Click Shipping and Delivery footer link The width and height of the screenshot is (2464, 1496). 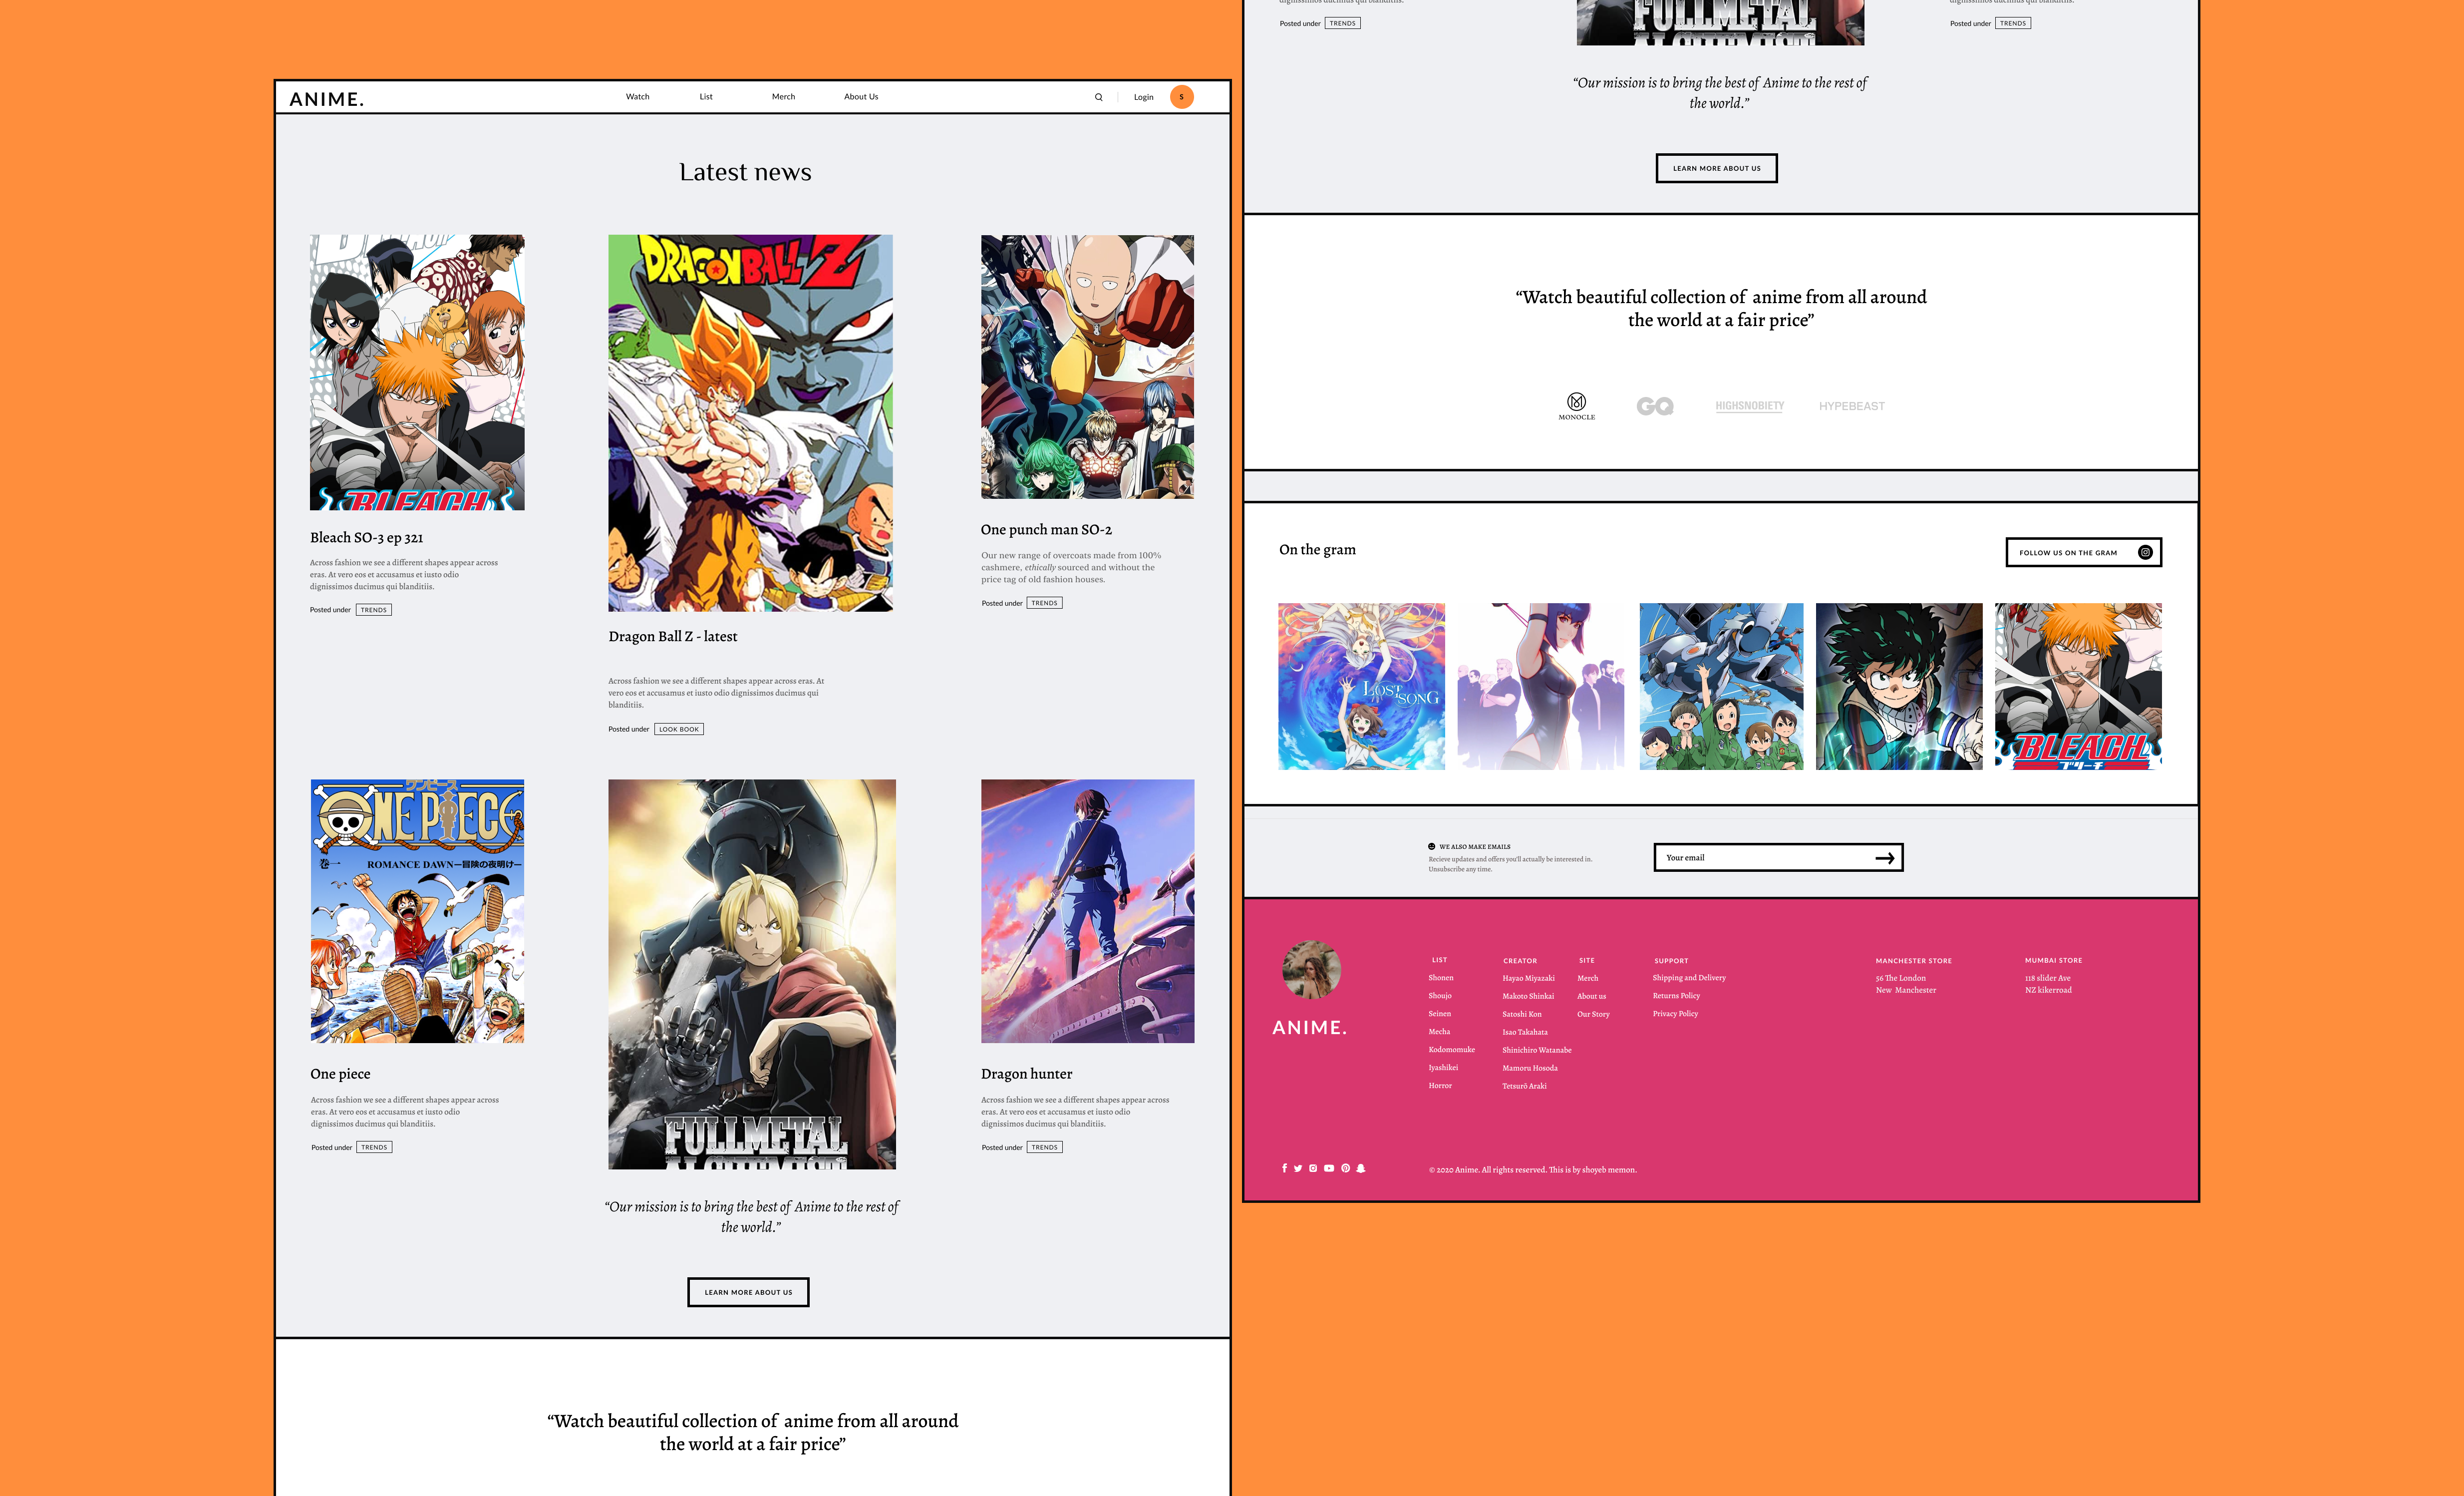[1688, 978]
